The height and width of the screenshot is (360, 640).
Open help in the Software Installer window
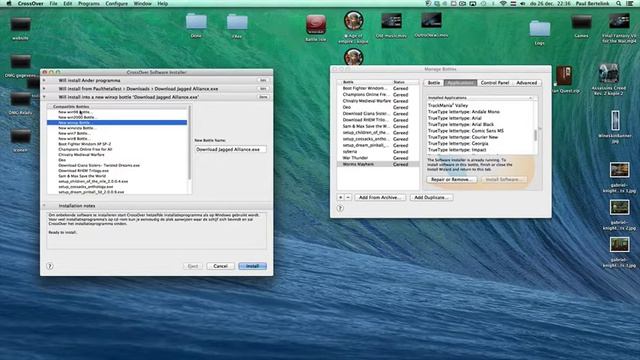pyautogui.click(x=50, y=266)
